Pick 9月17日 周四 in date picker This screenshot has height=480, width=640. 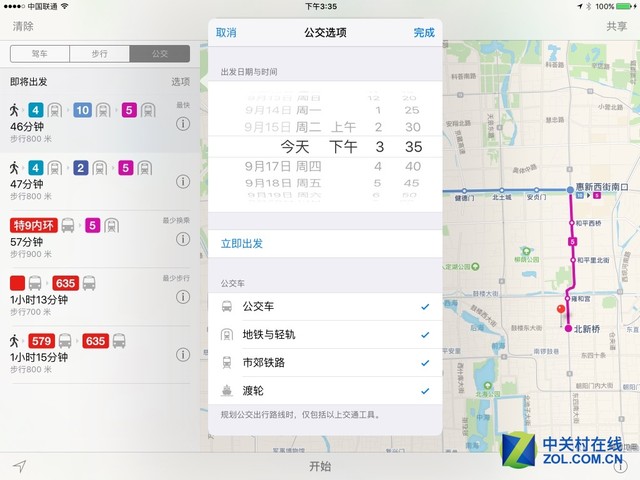point(283,166)
